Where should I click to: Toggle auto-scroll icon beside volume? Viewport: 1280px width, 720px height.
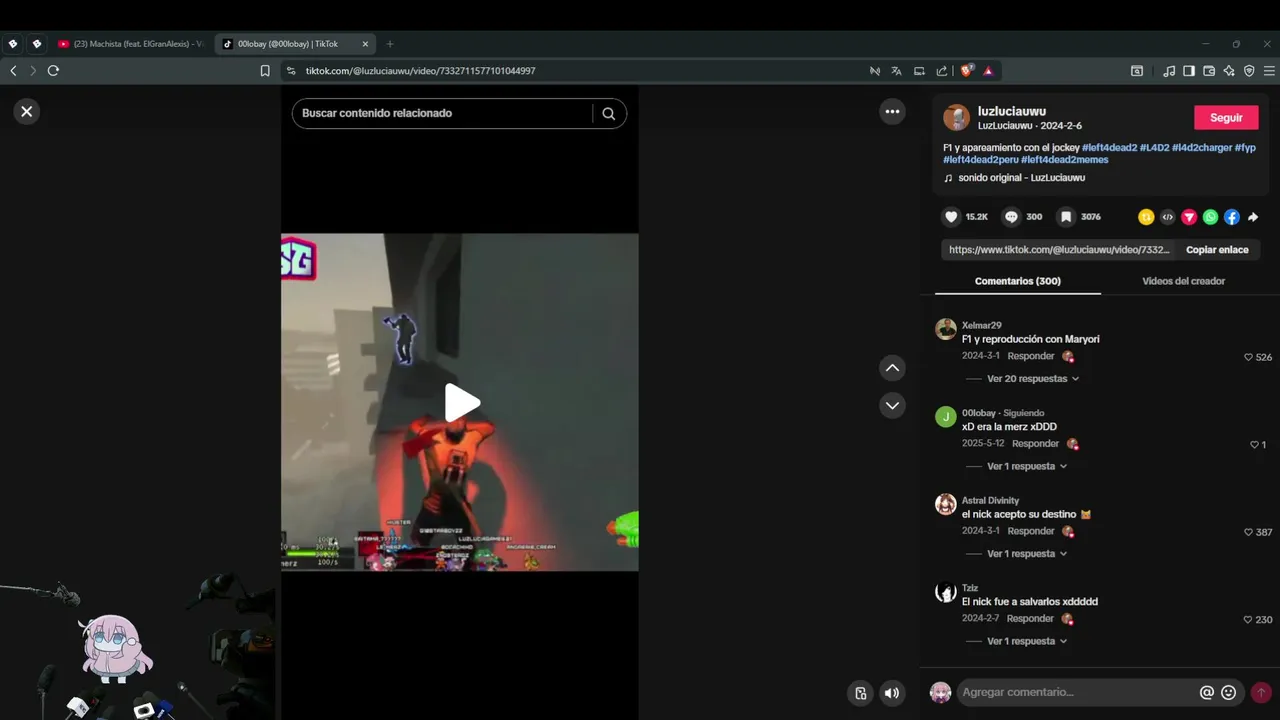point(860,693)
